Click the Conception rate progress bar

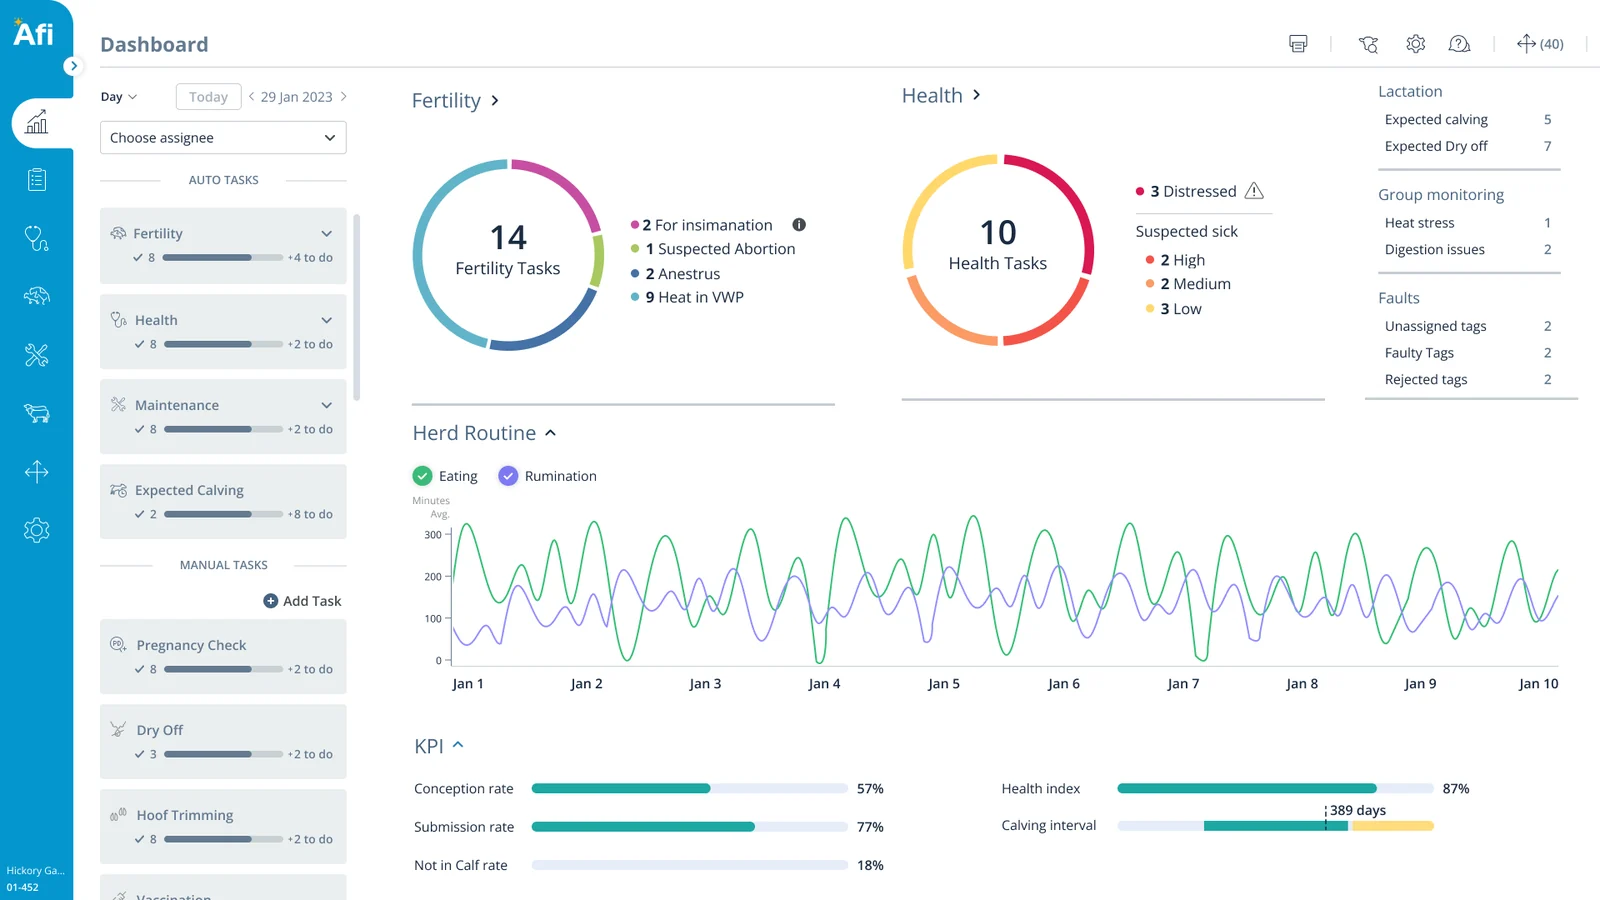click(689, 789)
